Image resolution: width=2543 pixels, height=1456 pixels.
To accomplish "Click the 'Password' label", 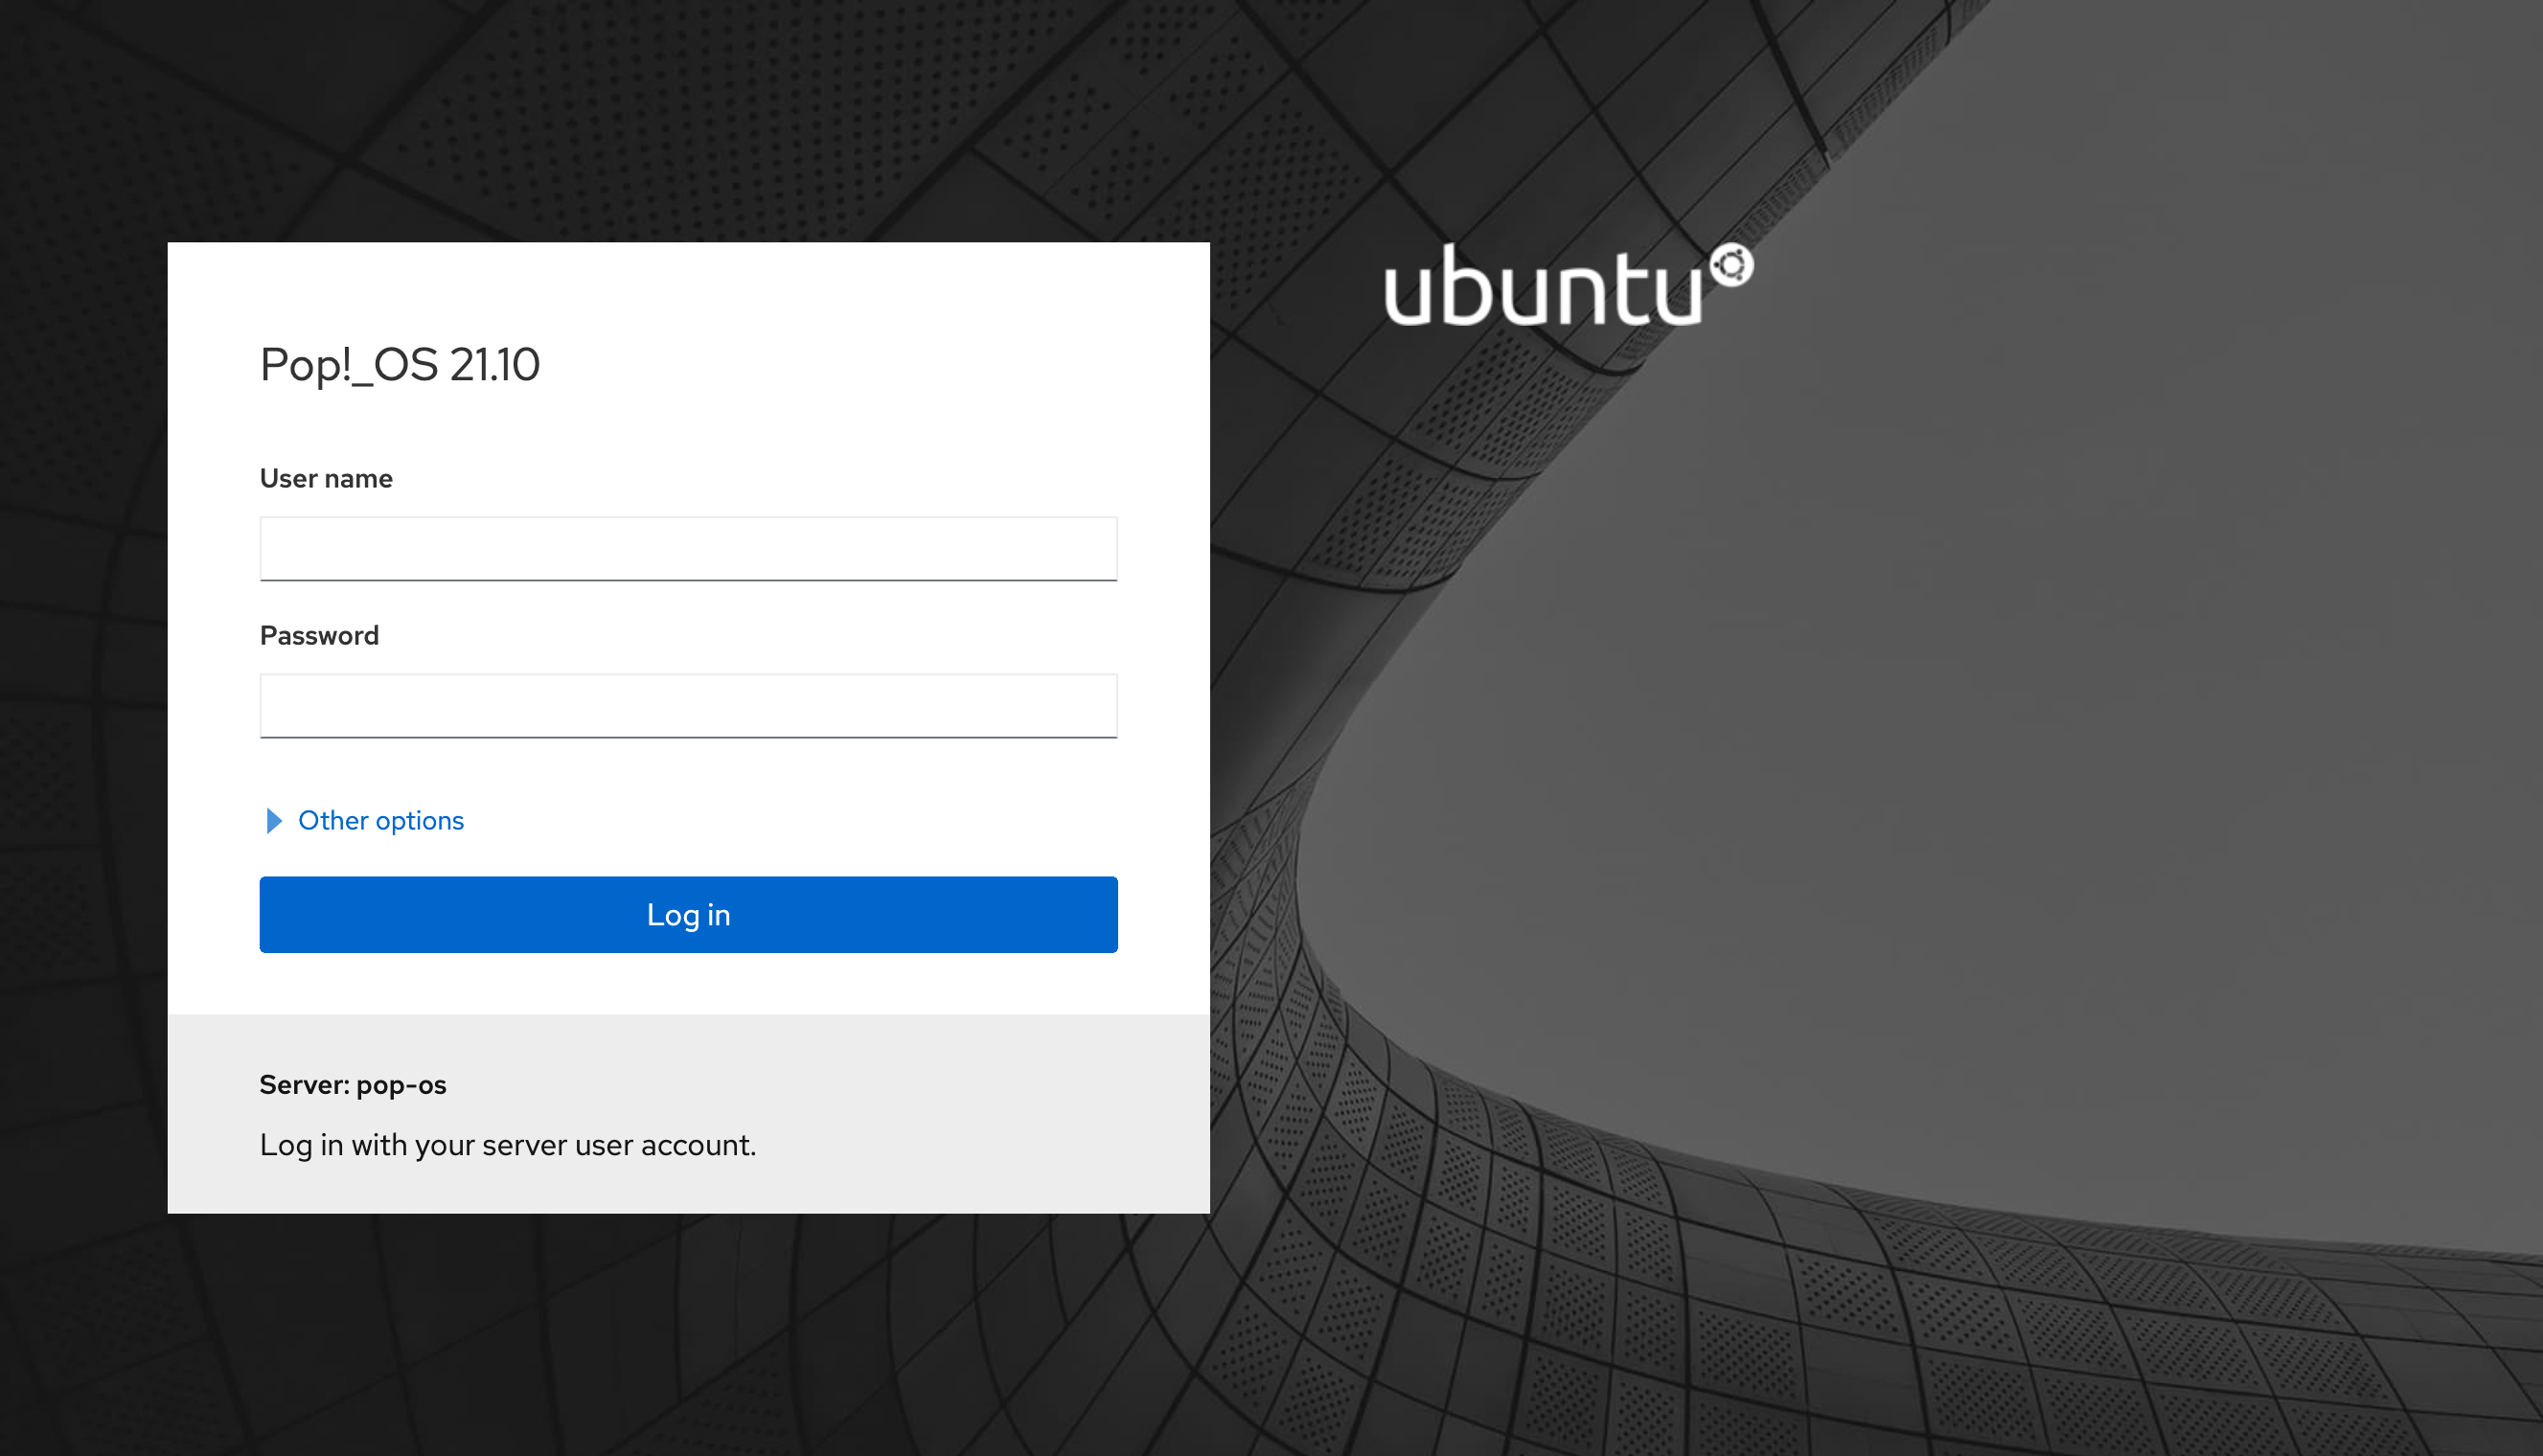I will click(x=319, y=635).
